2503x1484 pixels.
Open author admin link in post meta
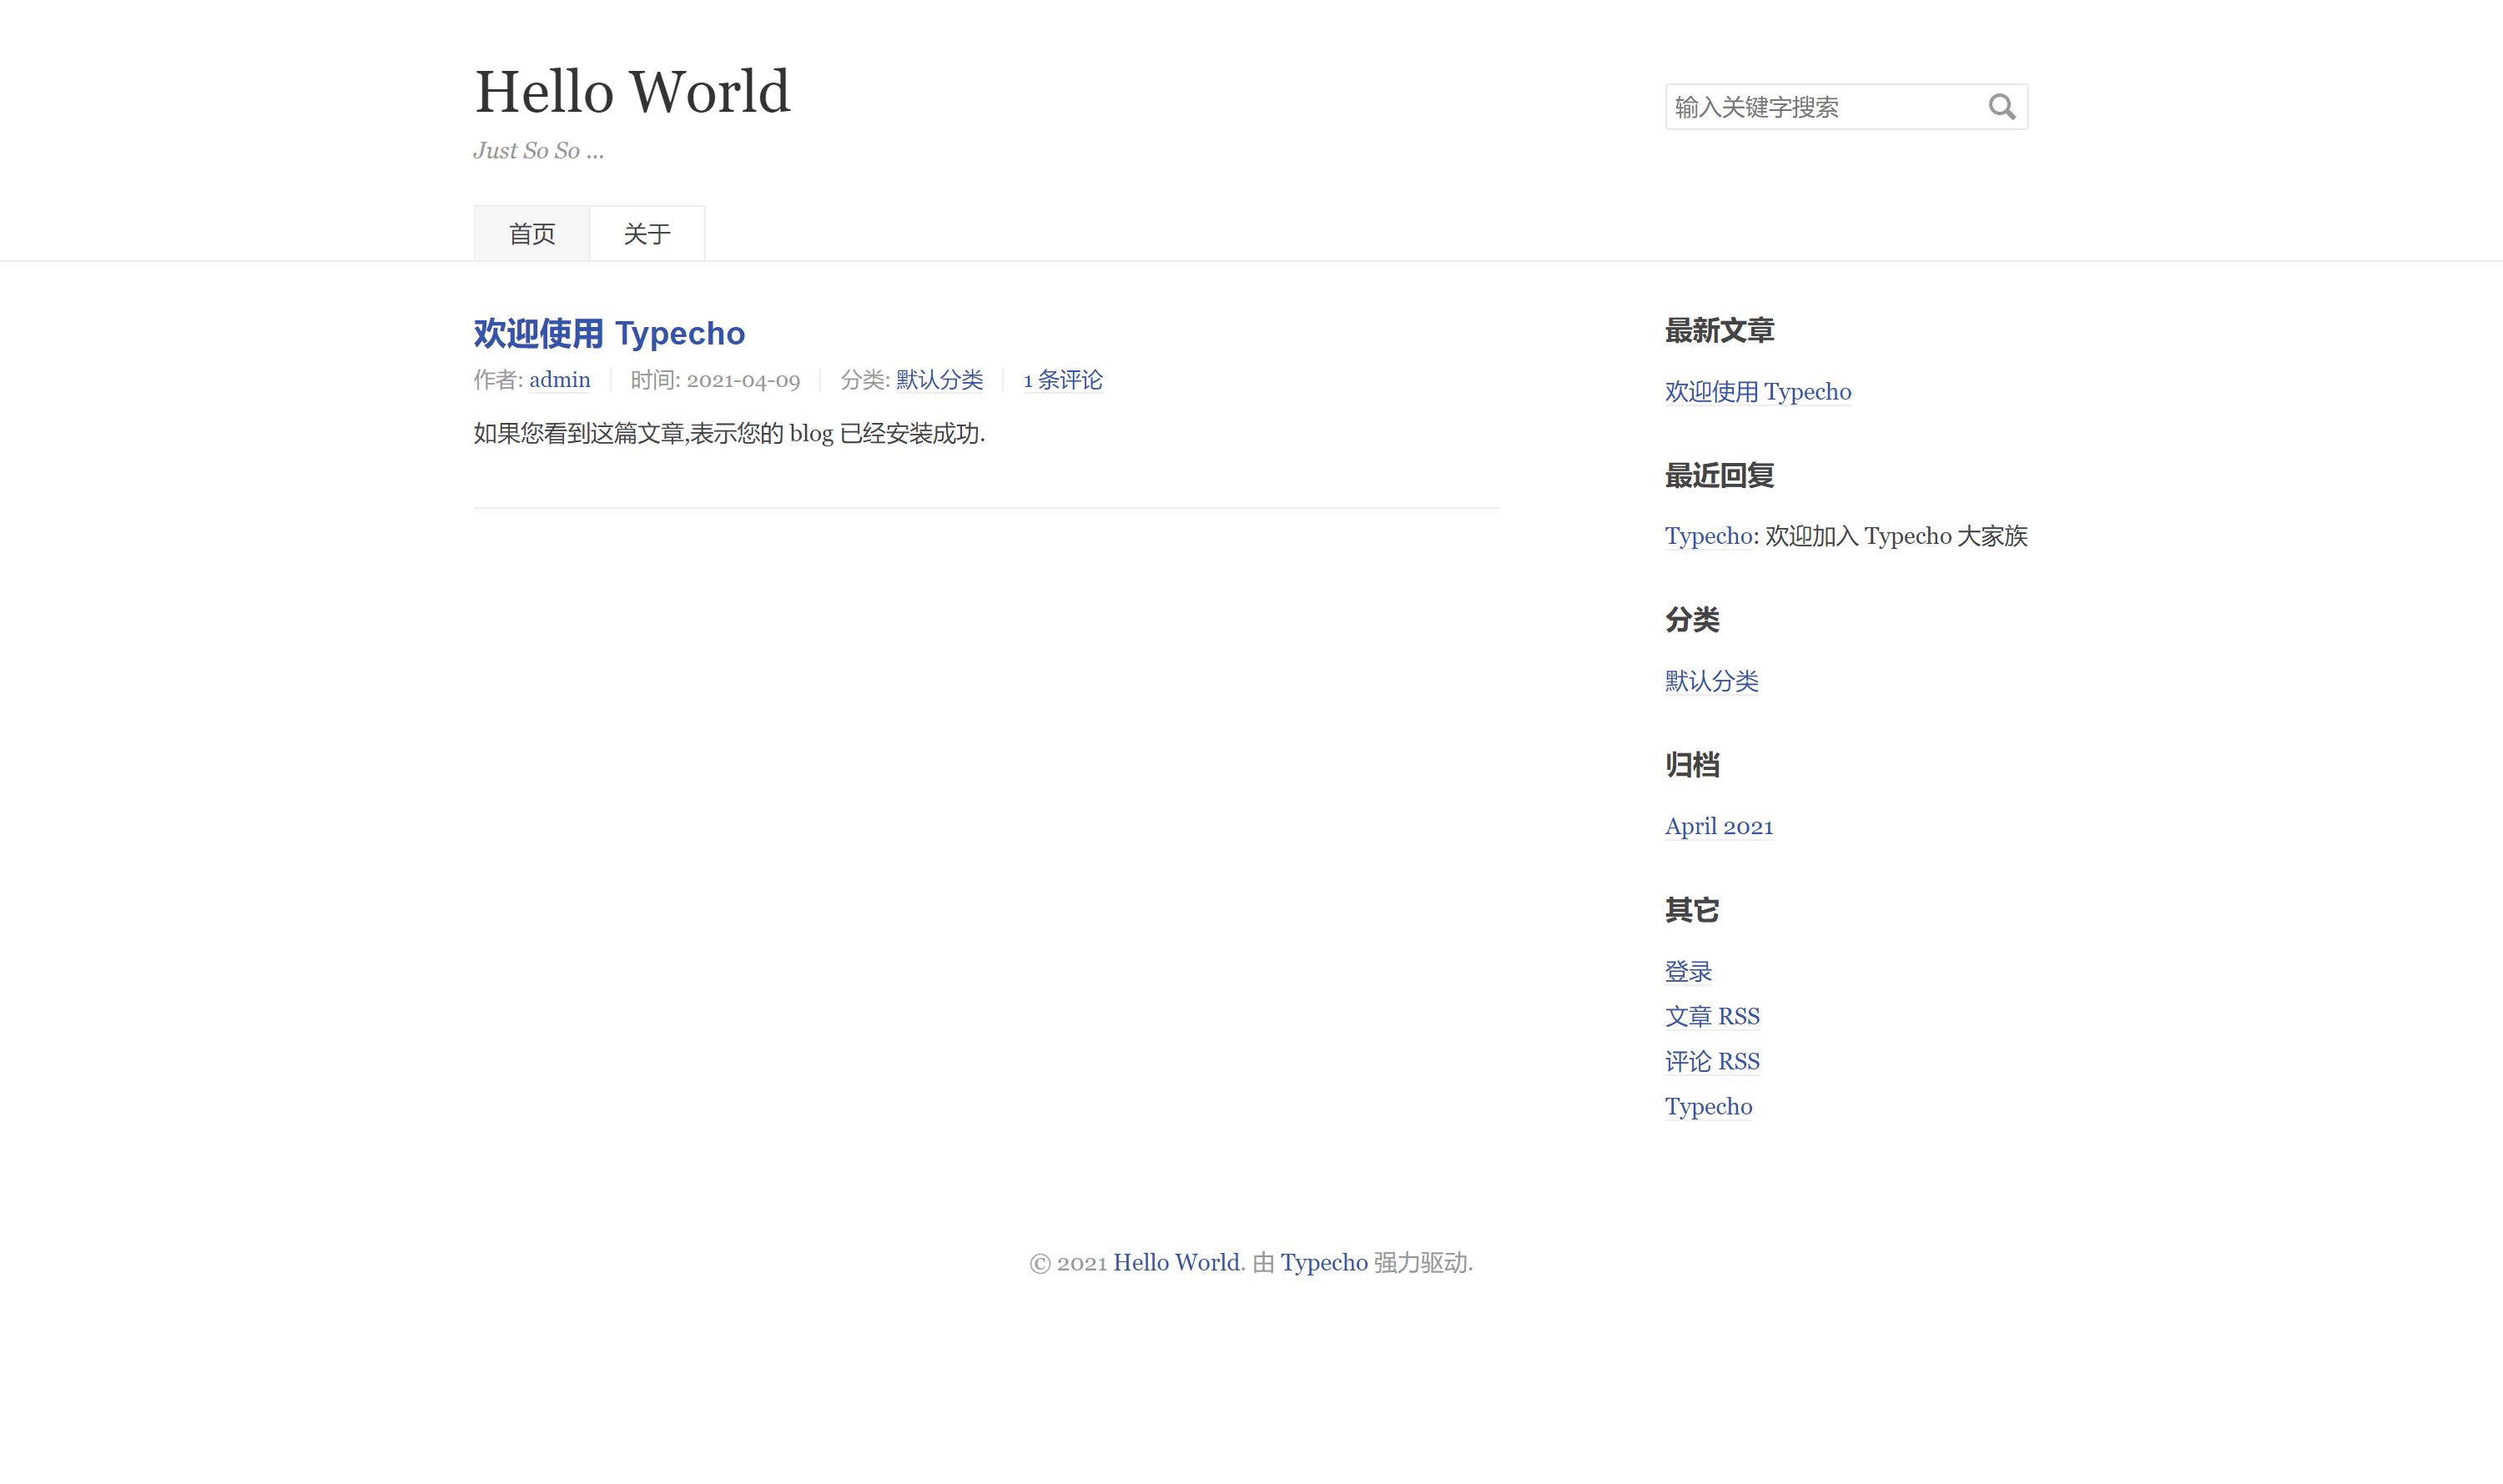(560, 380)
